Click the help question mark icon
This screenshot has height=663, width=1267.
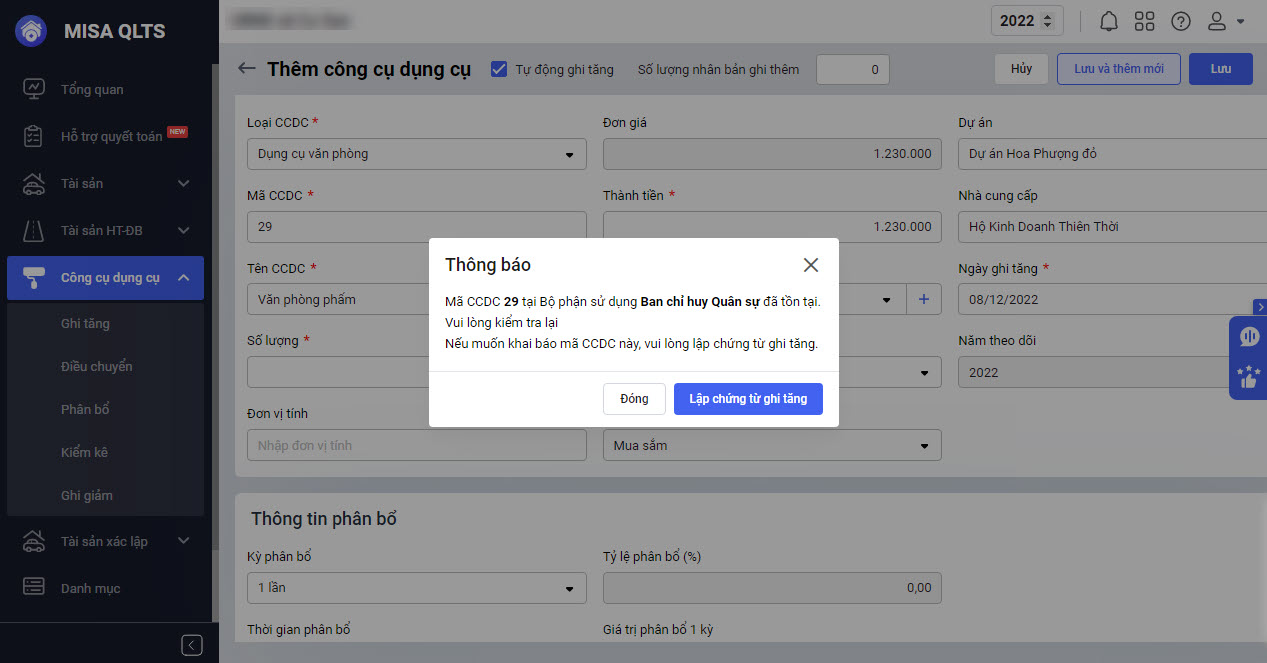pos(1181,21)
